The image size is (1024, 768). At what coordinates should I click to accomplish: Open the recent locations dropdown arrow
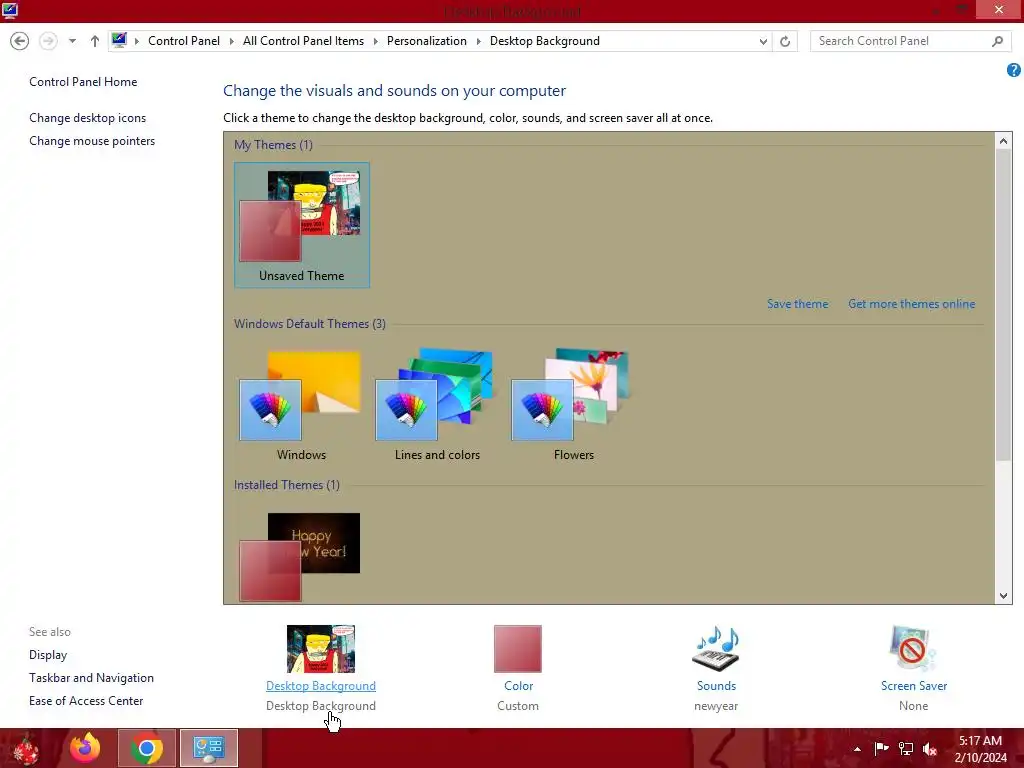pos(72,41)
